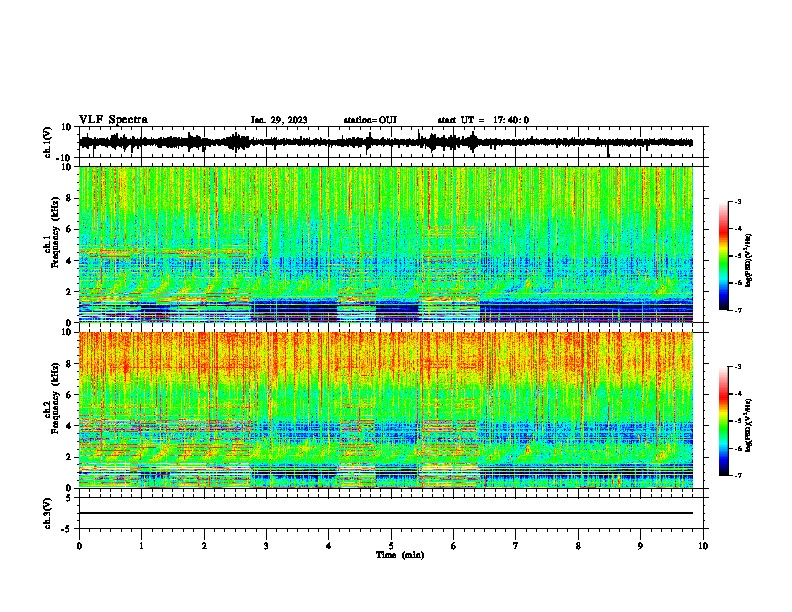792x612 pixels.
Task: Click time axis tick label "1"
Action: pos(141,546)
